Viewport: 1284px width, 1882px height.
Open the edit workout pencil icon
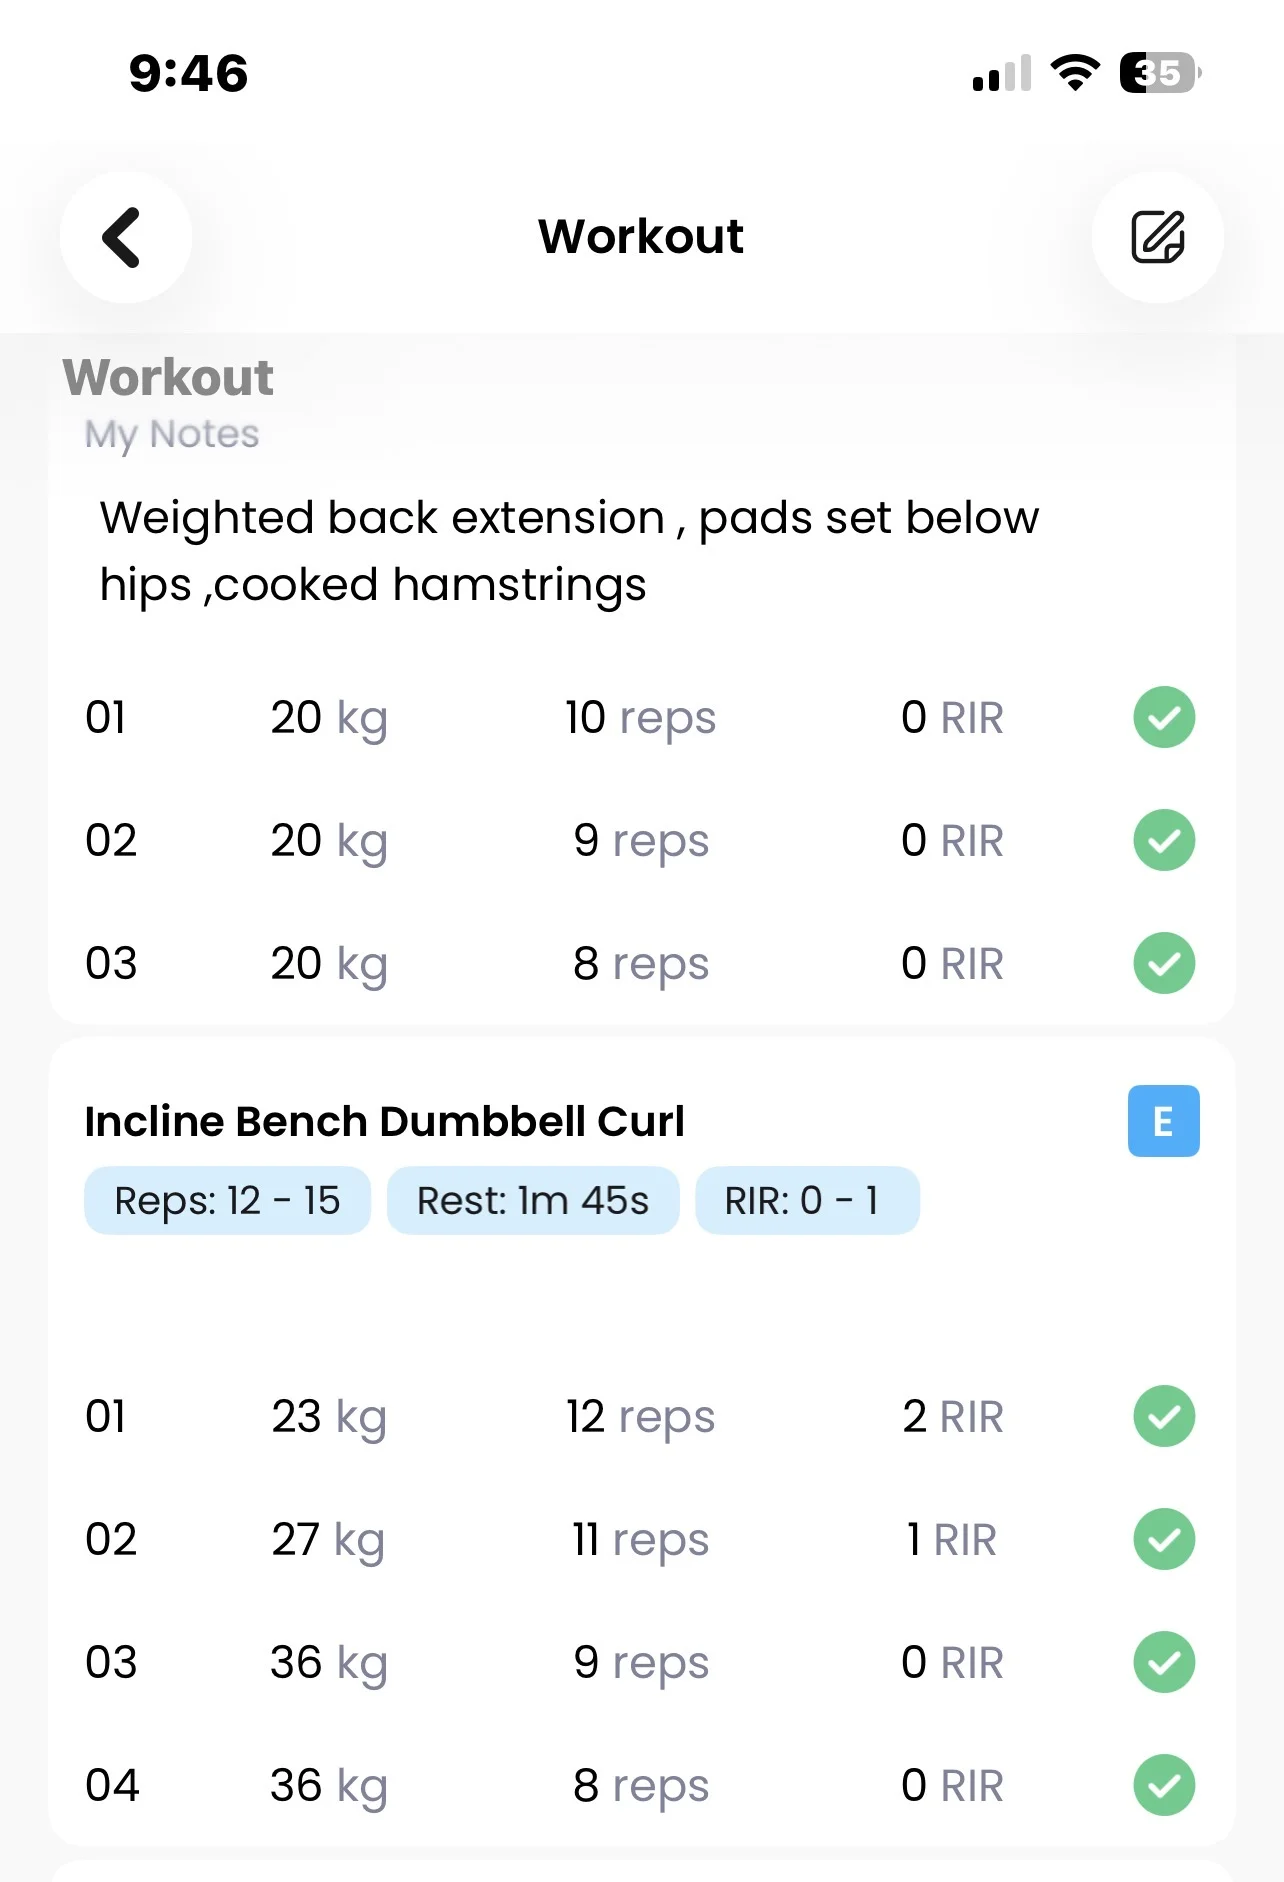1157,238
